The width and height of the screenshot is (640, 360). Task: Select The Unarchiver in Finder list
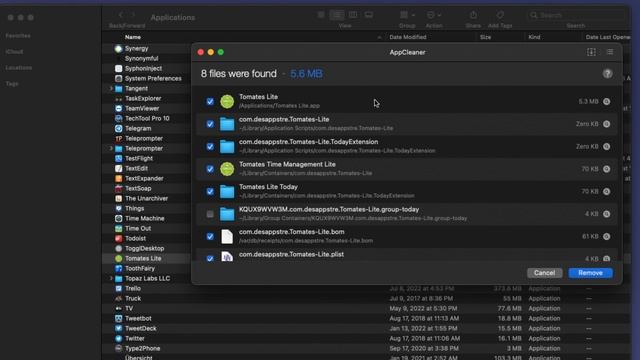pyautogui.click(x=146, y=198)
